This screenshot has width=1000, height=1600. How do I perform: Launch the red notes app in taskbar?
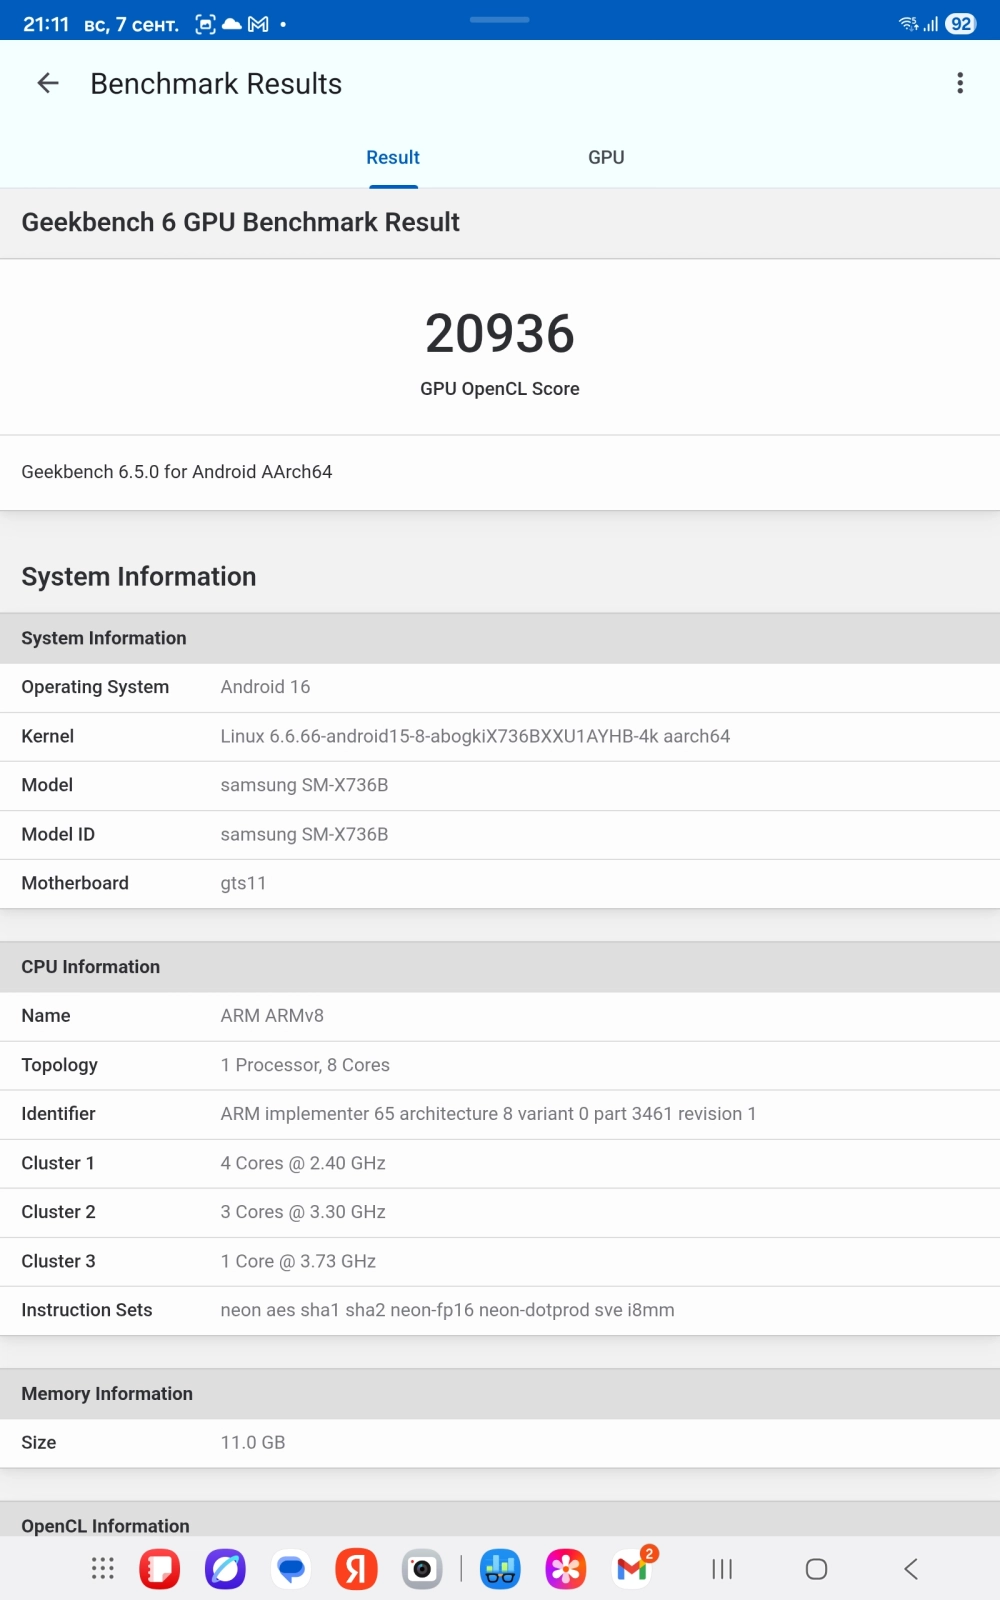(x=160, y=1569)
